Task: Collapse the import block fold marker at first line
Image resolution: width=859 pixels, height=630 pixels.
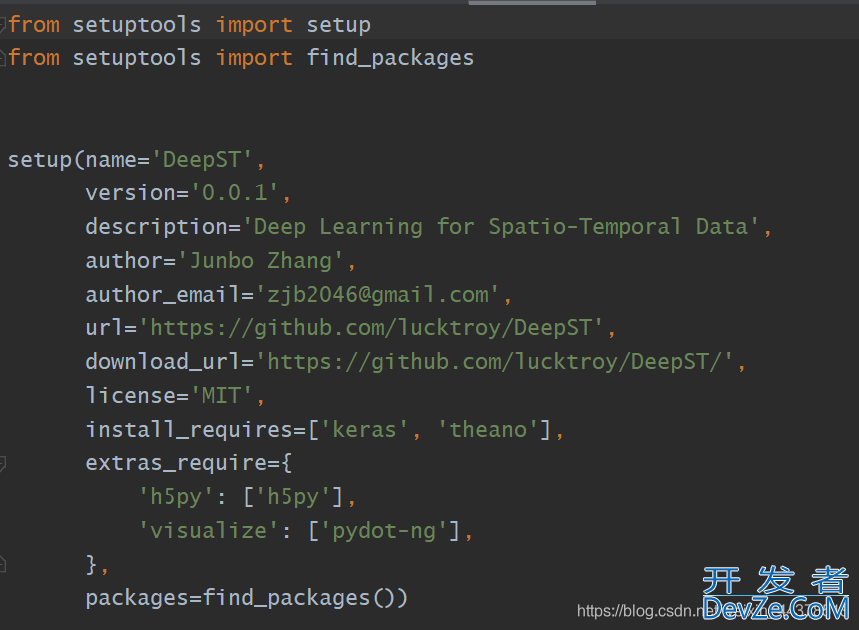Action: (x=2, y=25)
